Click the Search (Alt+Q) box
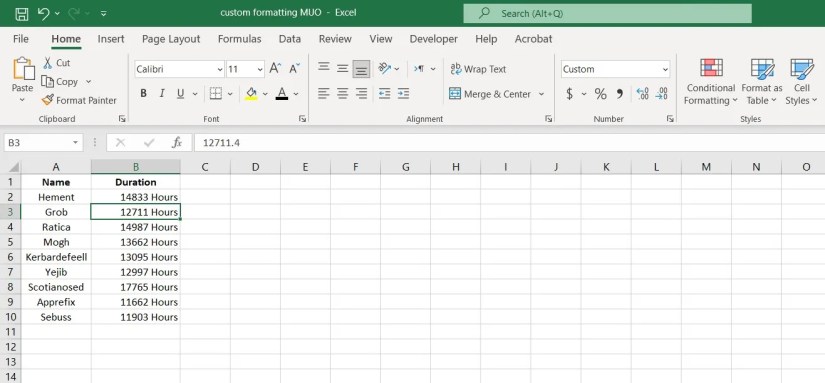 [607, 14]
